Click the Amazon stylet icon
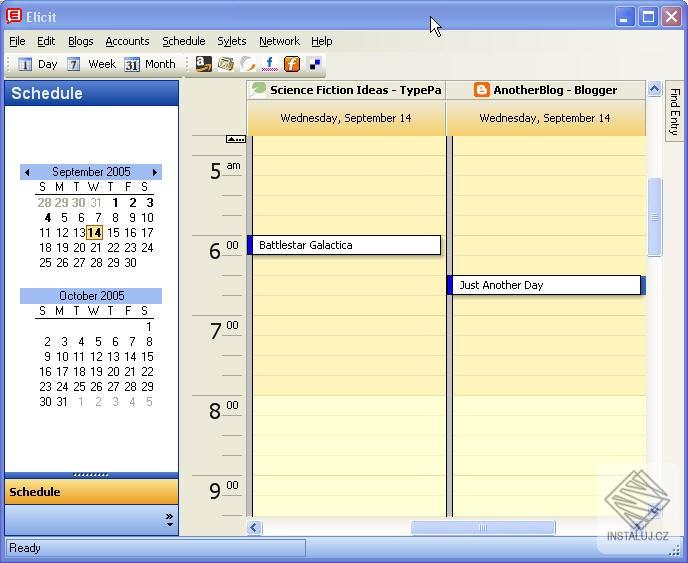Viewport: 688px width, 563px height. 203,65
